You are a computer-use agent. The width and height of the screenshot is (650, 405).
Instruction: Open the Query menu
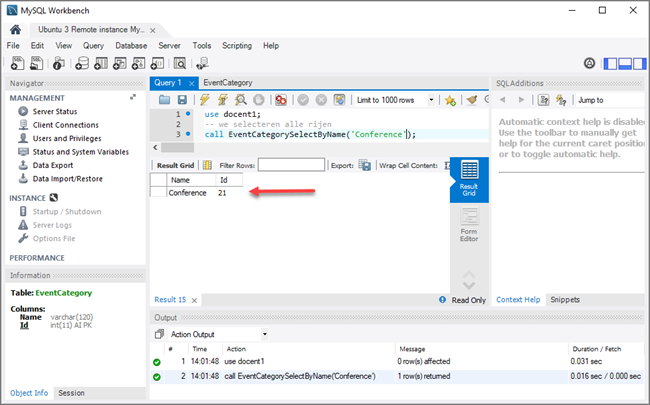(93, 46)
